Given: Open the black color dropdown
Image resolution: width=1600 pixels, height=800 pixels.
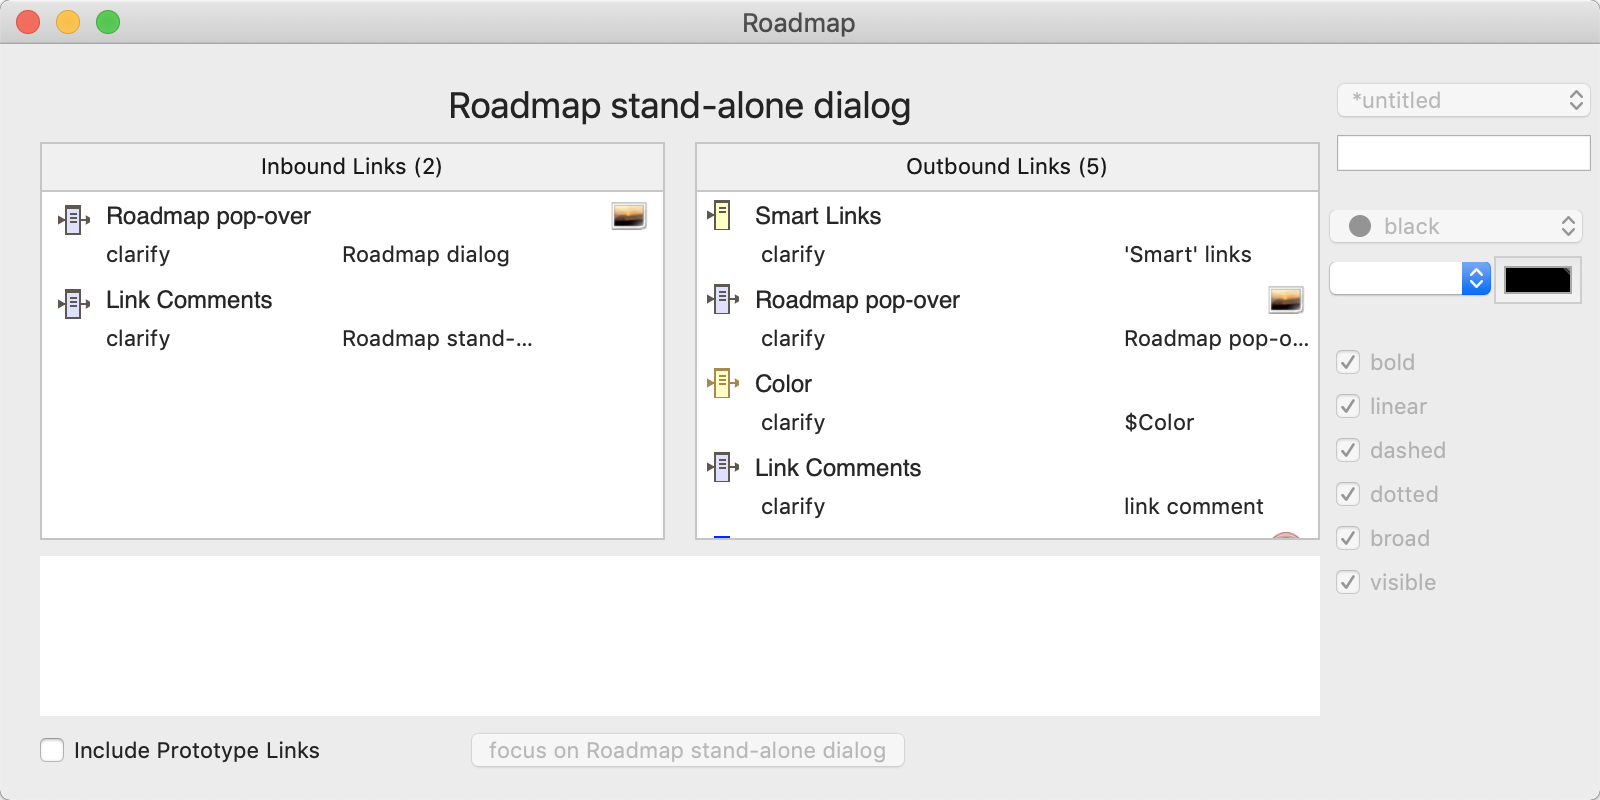Looking at the screenshot, I should tap(1455, 226).
